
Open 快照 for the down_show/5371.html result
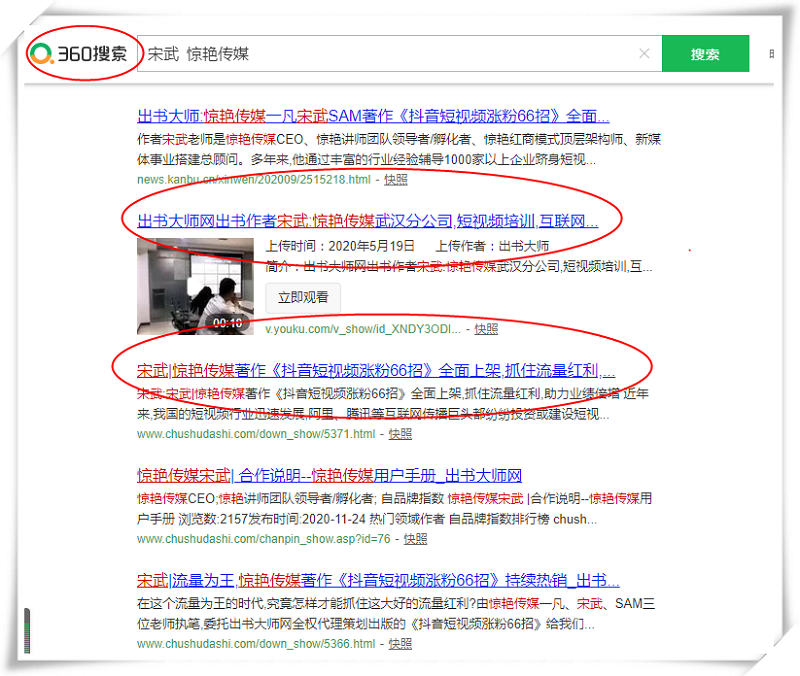pos(400,434)
